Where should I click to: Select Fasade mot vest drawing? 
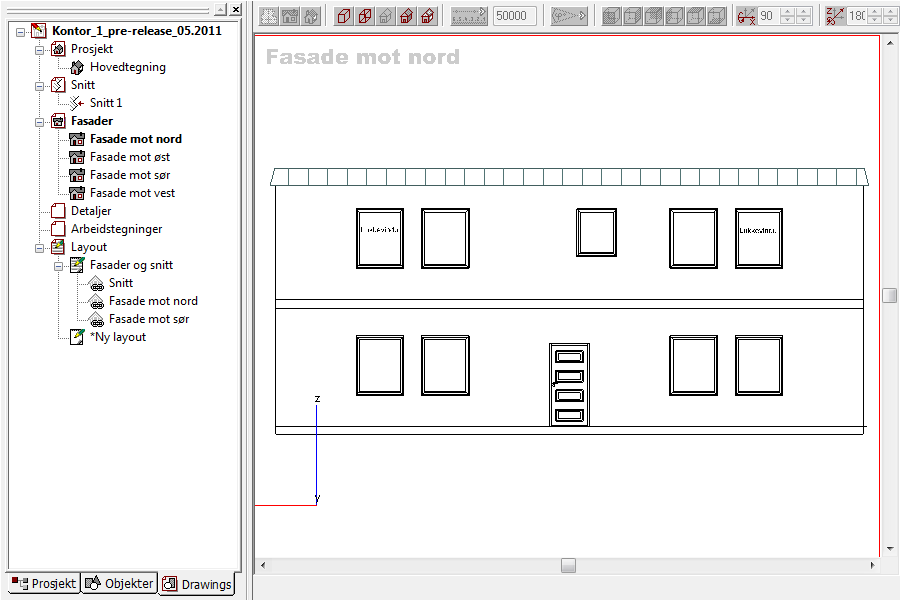tap(132, 193)
